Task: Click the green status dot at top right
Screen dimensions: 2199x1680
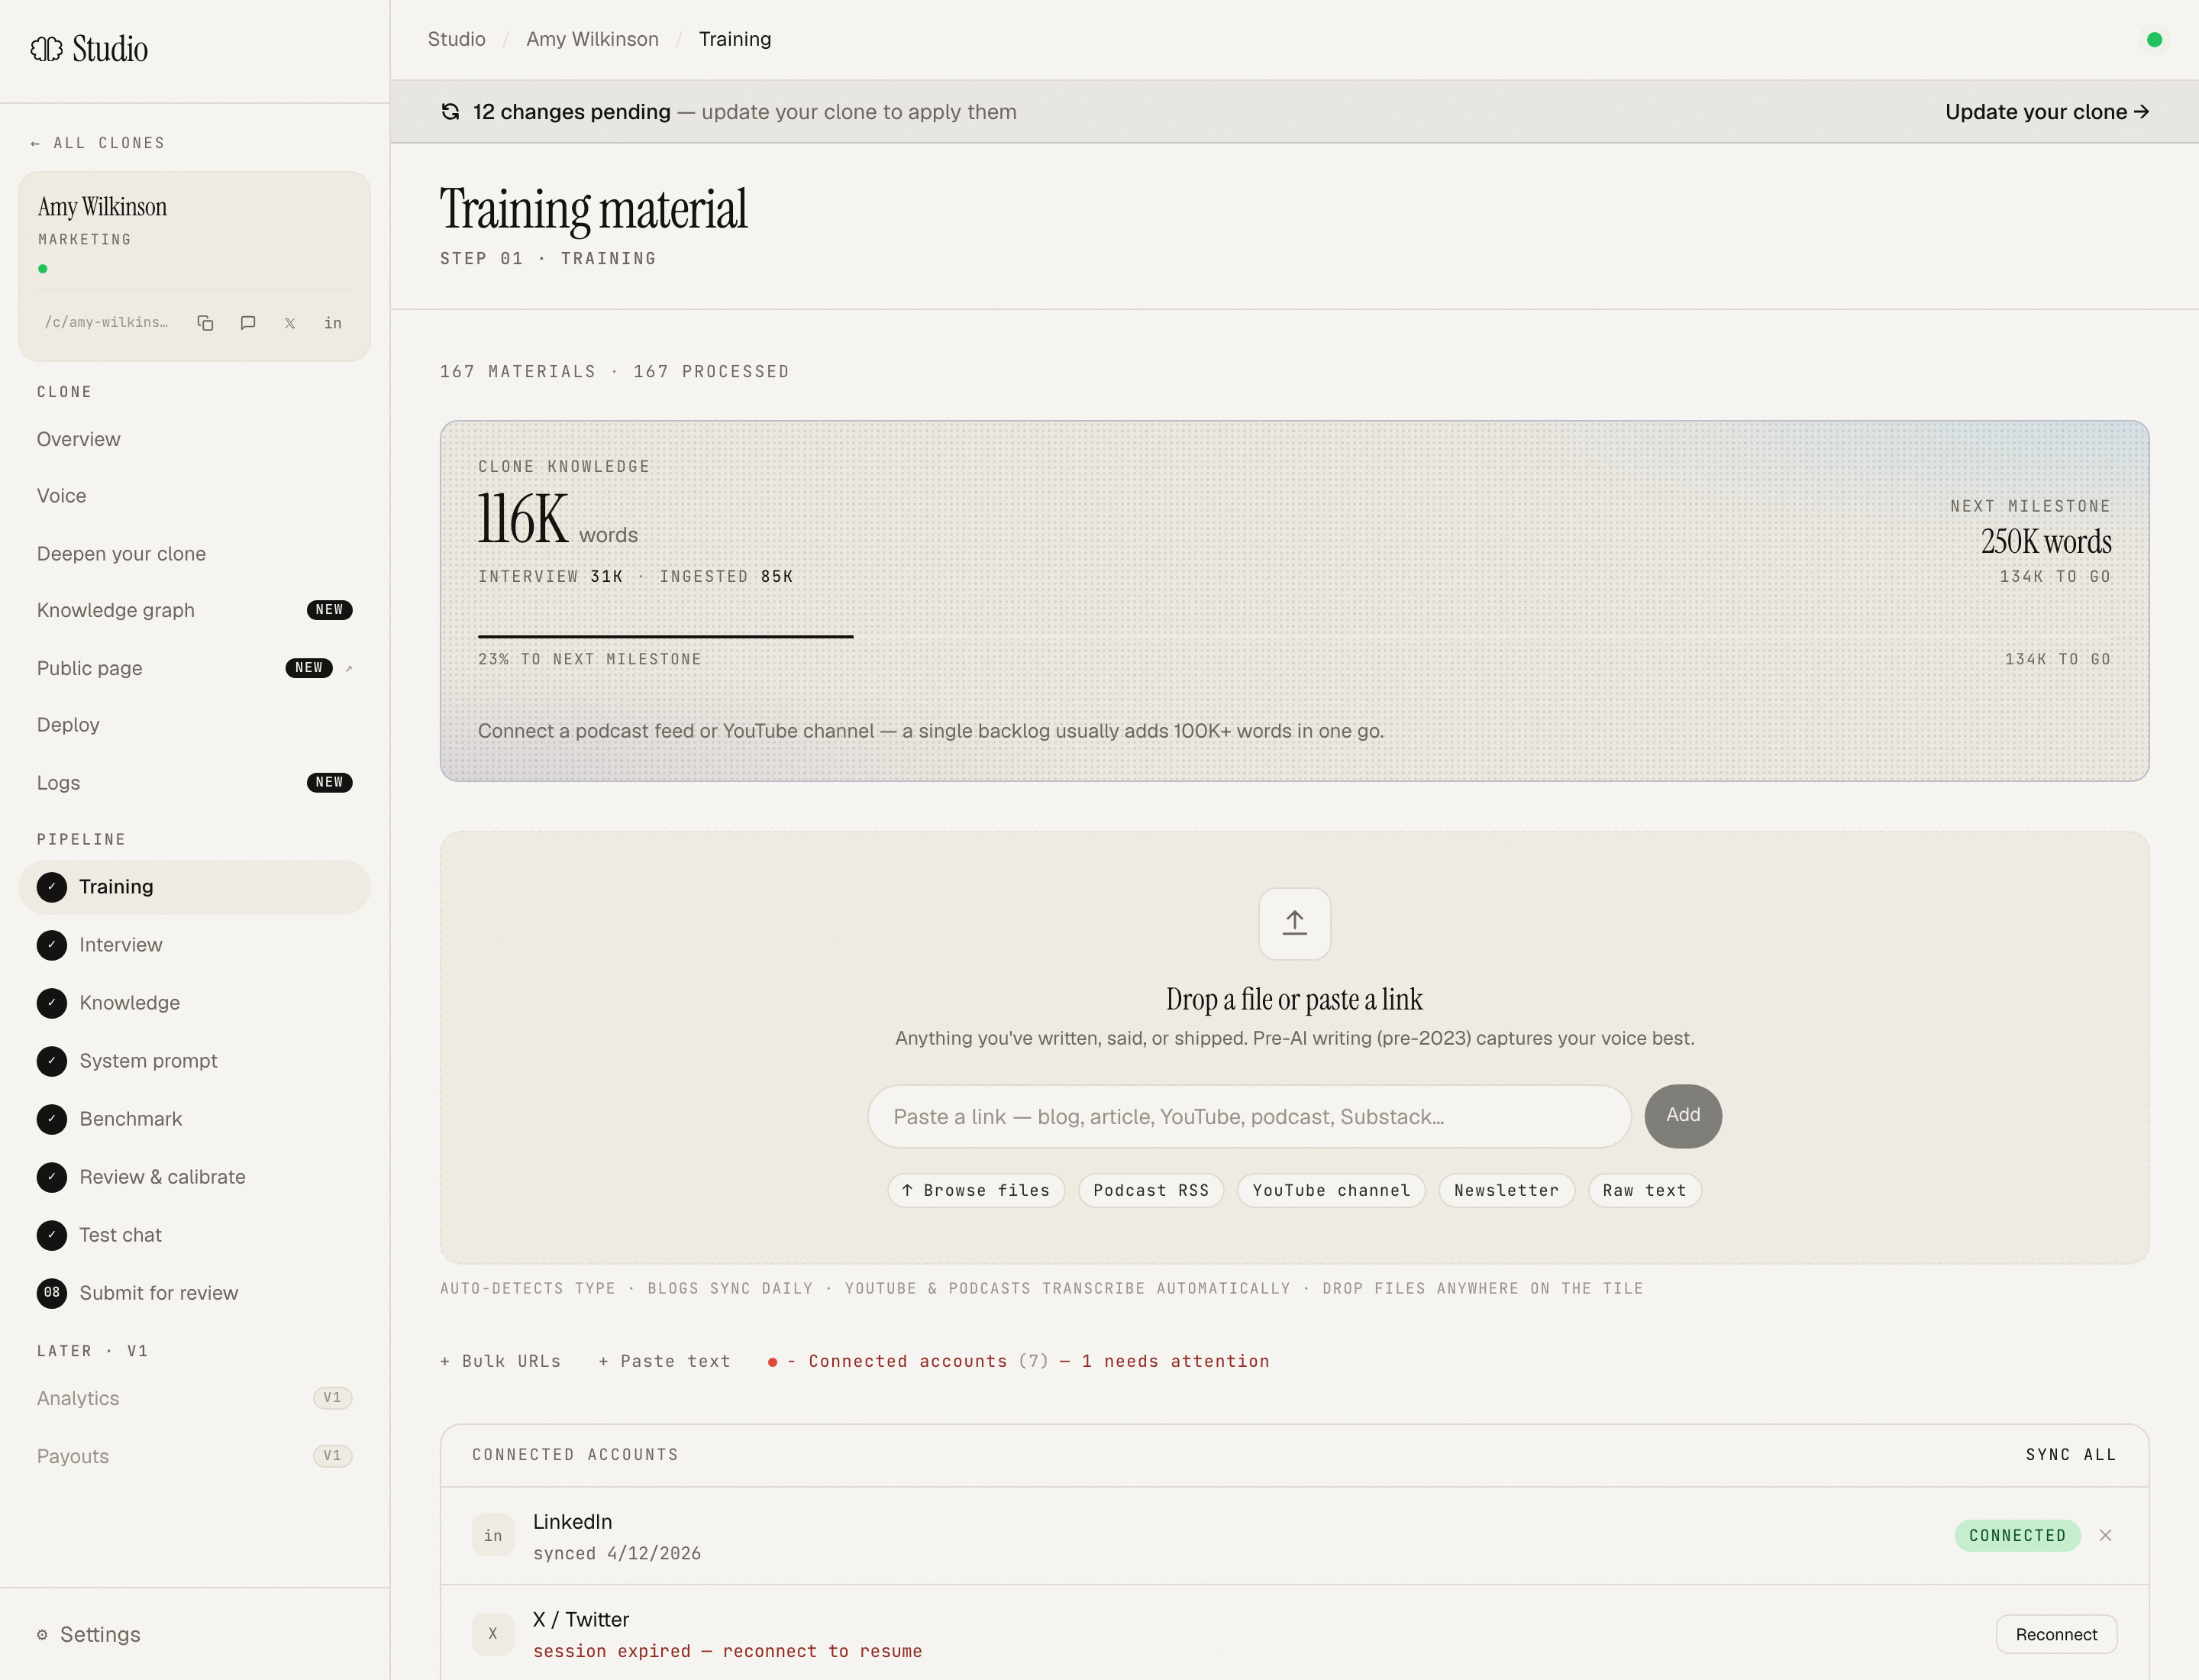Action: pos(2154,40)
